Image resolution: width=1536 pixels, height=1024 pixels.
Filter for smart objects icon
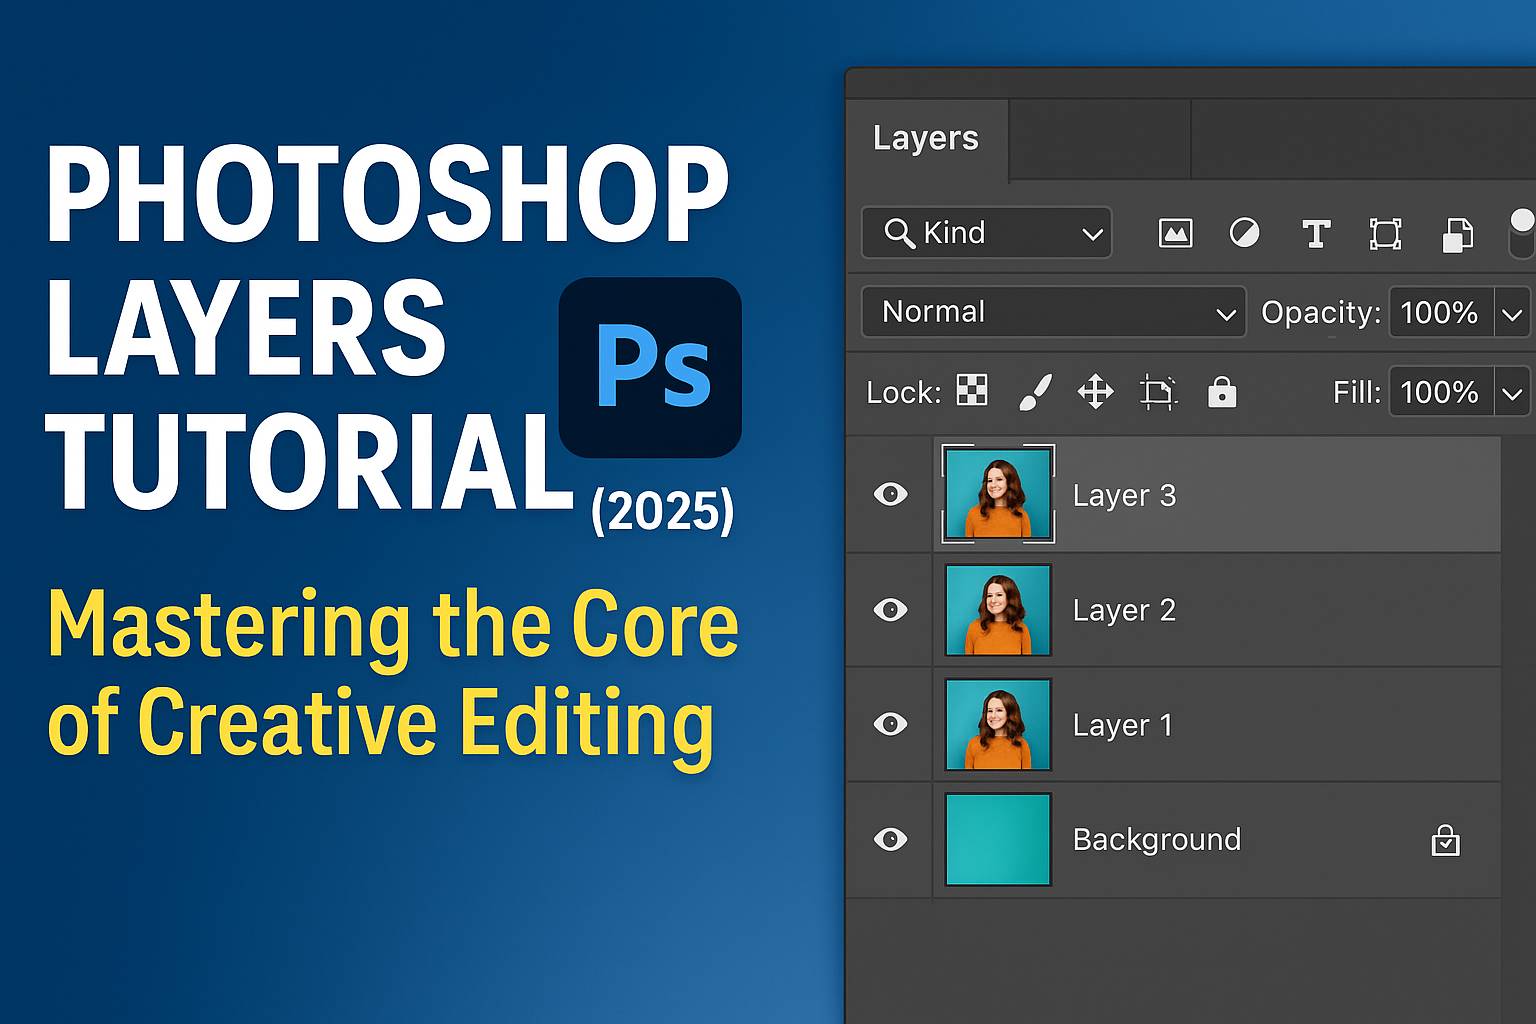(1457, 235)
